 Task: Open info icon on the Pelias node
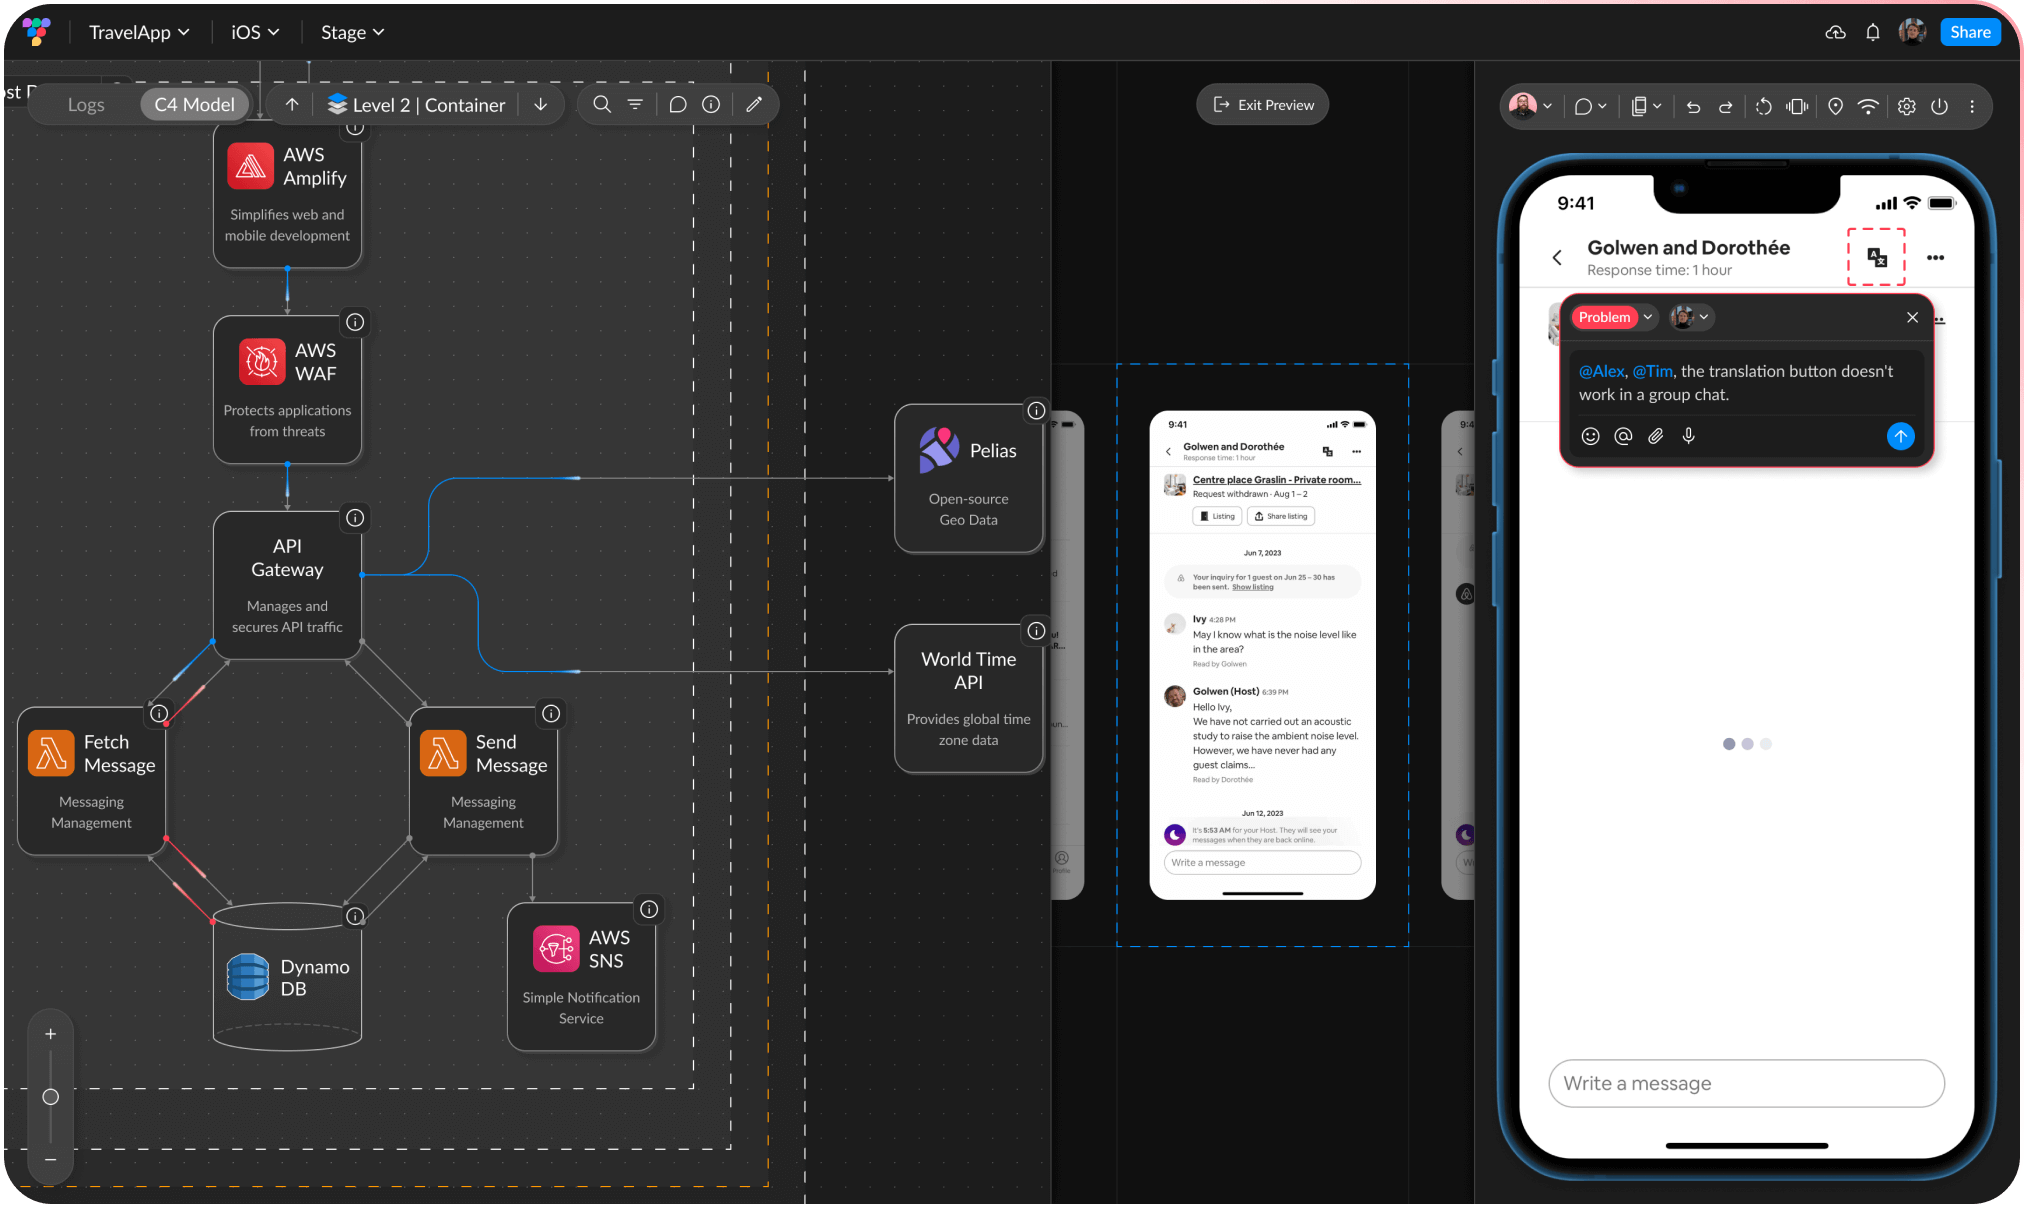tap(1036, 411)
